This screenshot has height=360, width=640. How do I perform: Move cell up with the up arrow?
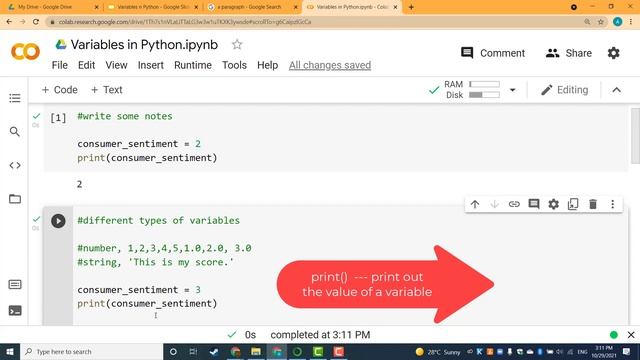tap(475, 204)
